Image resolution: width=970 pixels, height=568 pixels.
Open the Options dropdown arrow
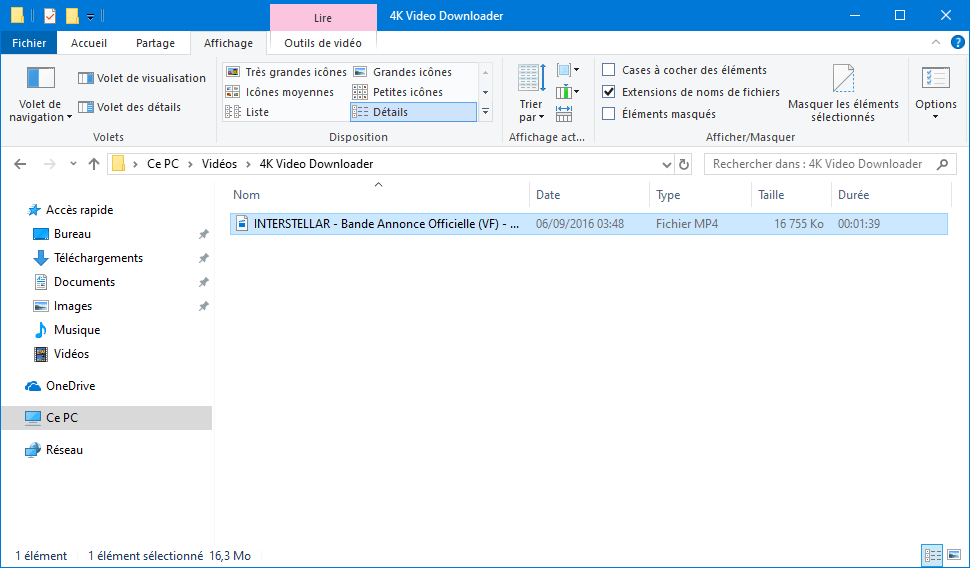[936, 117]
